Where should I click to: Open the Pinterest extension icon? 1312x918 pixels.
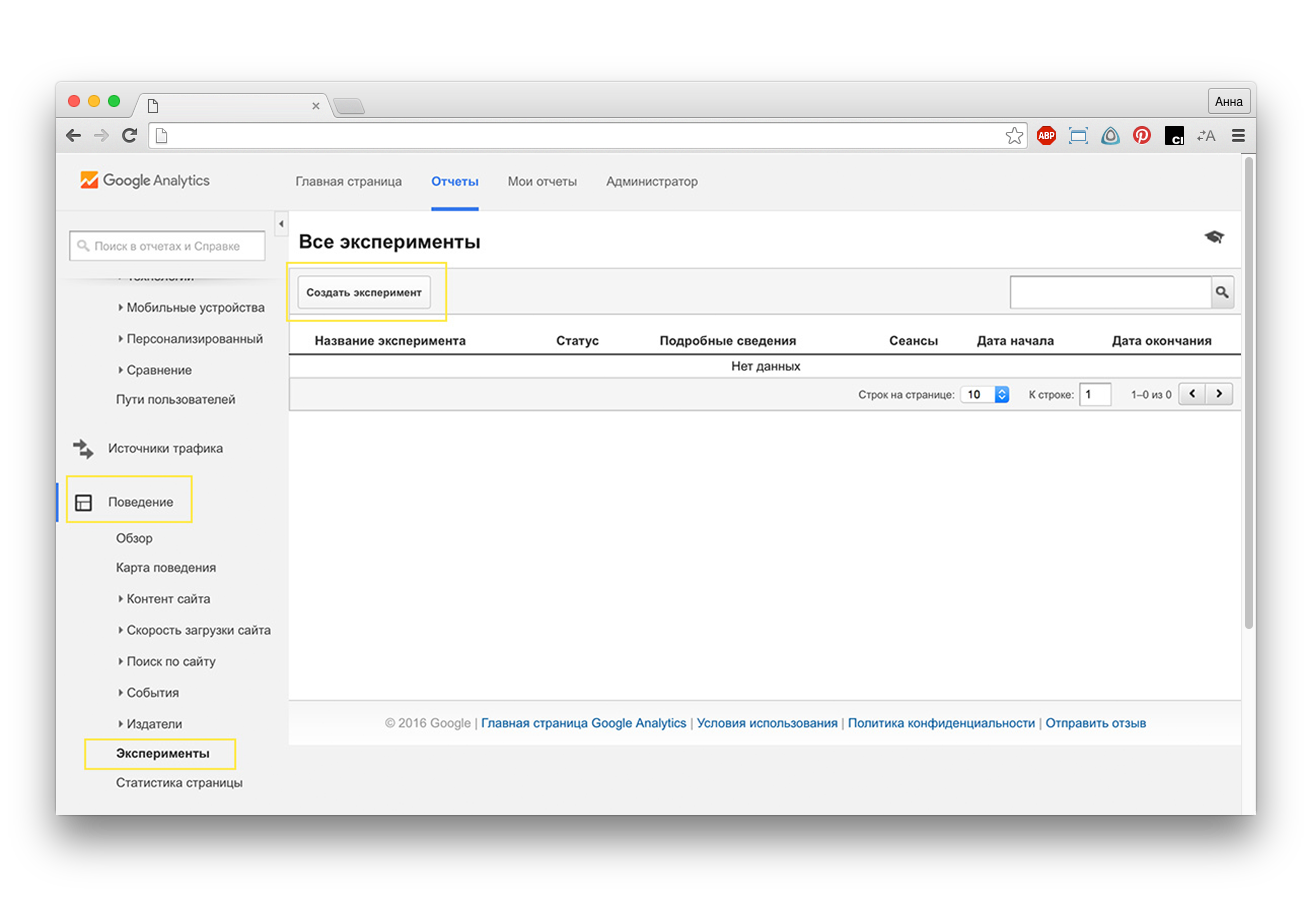1142,136
